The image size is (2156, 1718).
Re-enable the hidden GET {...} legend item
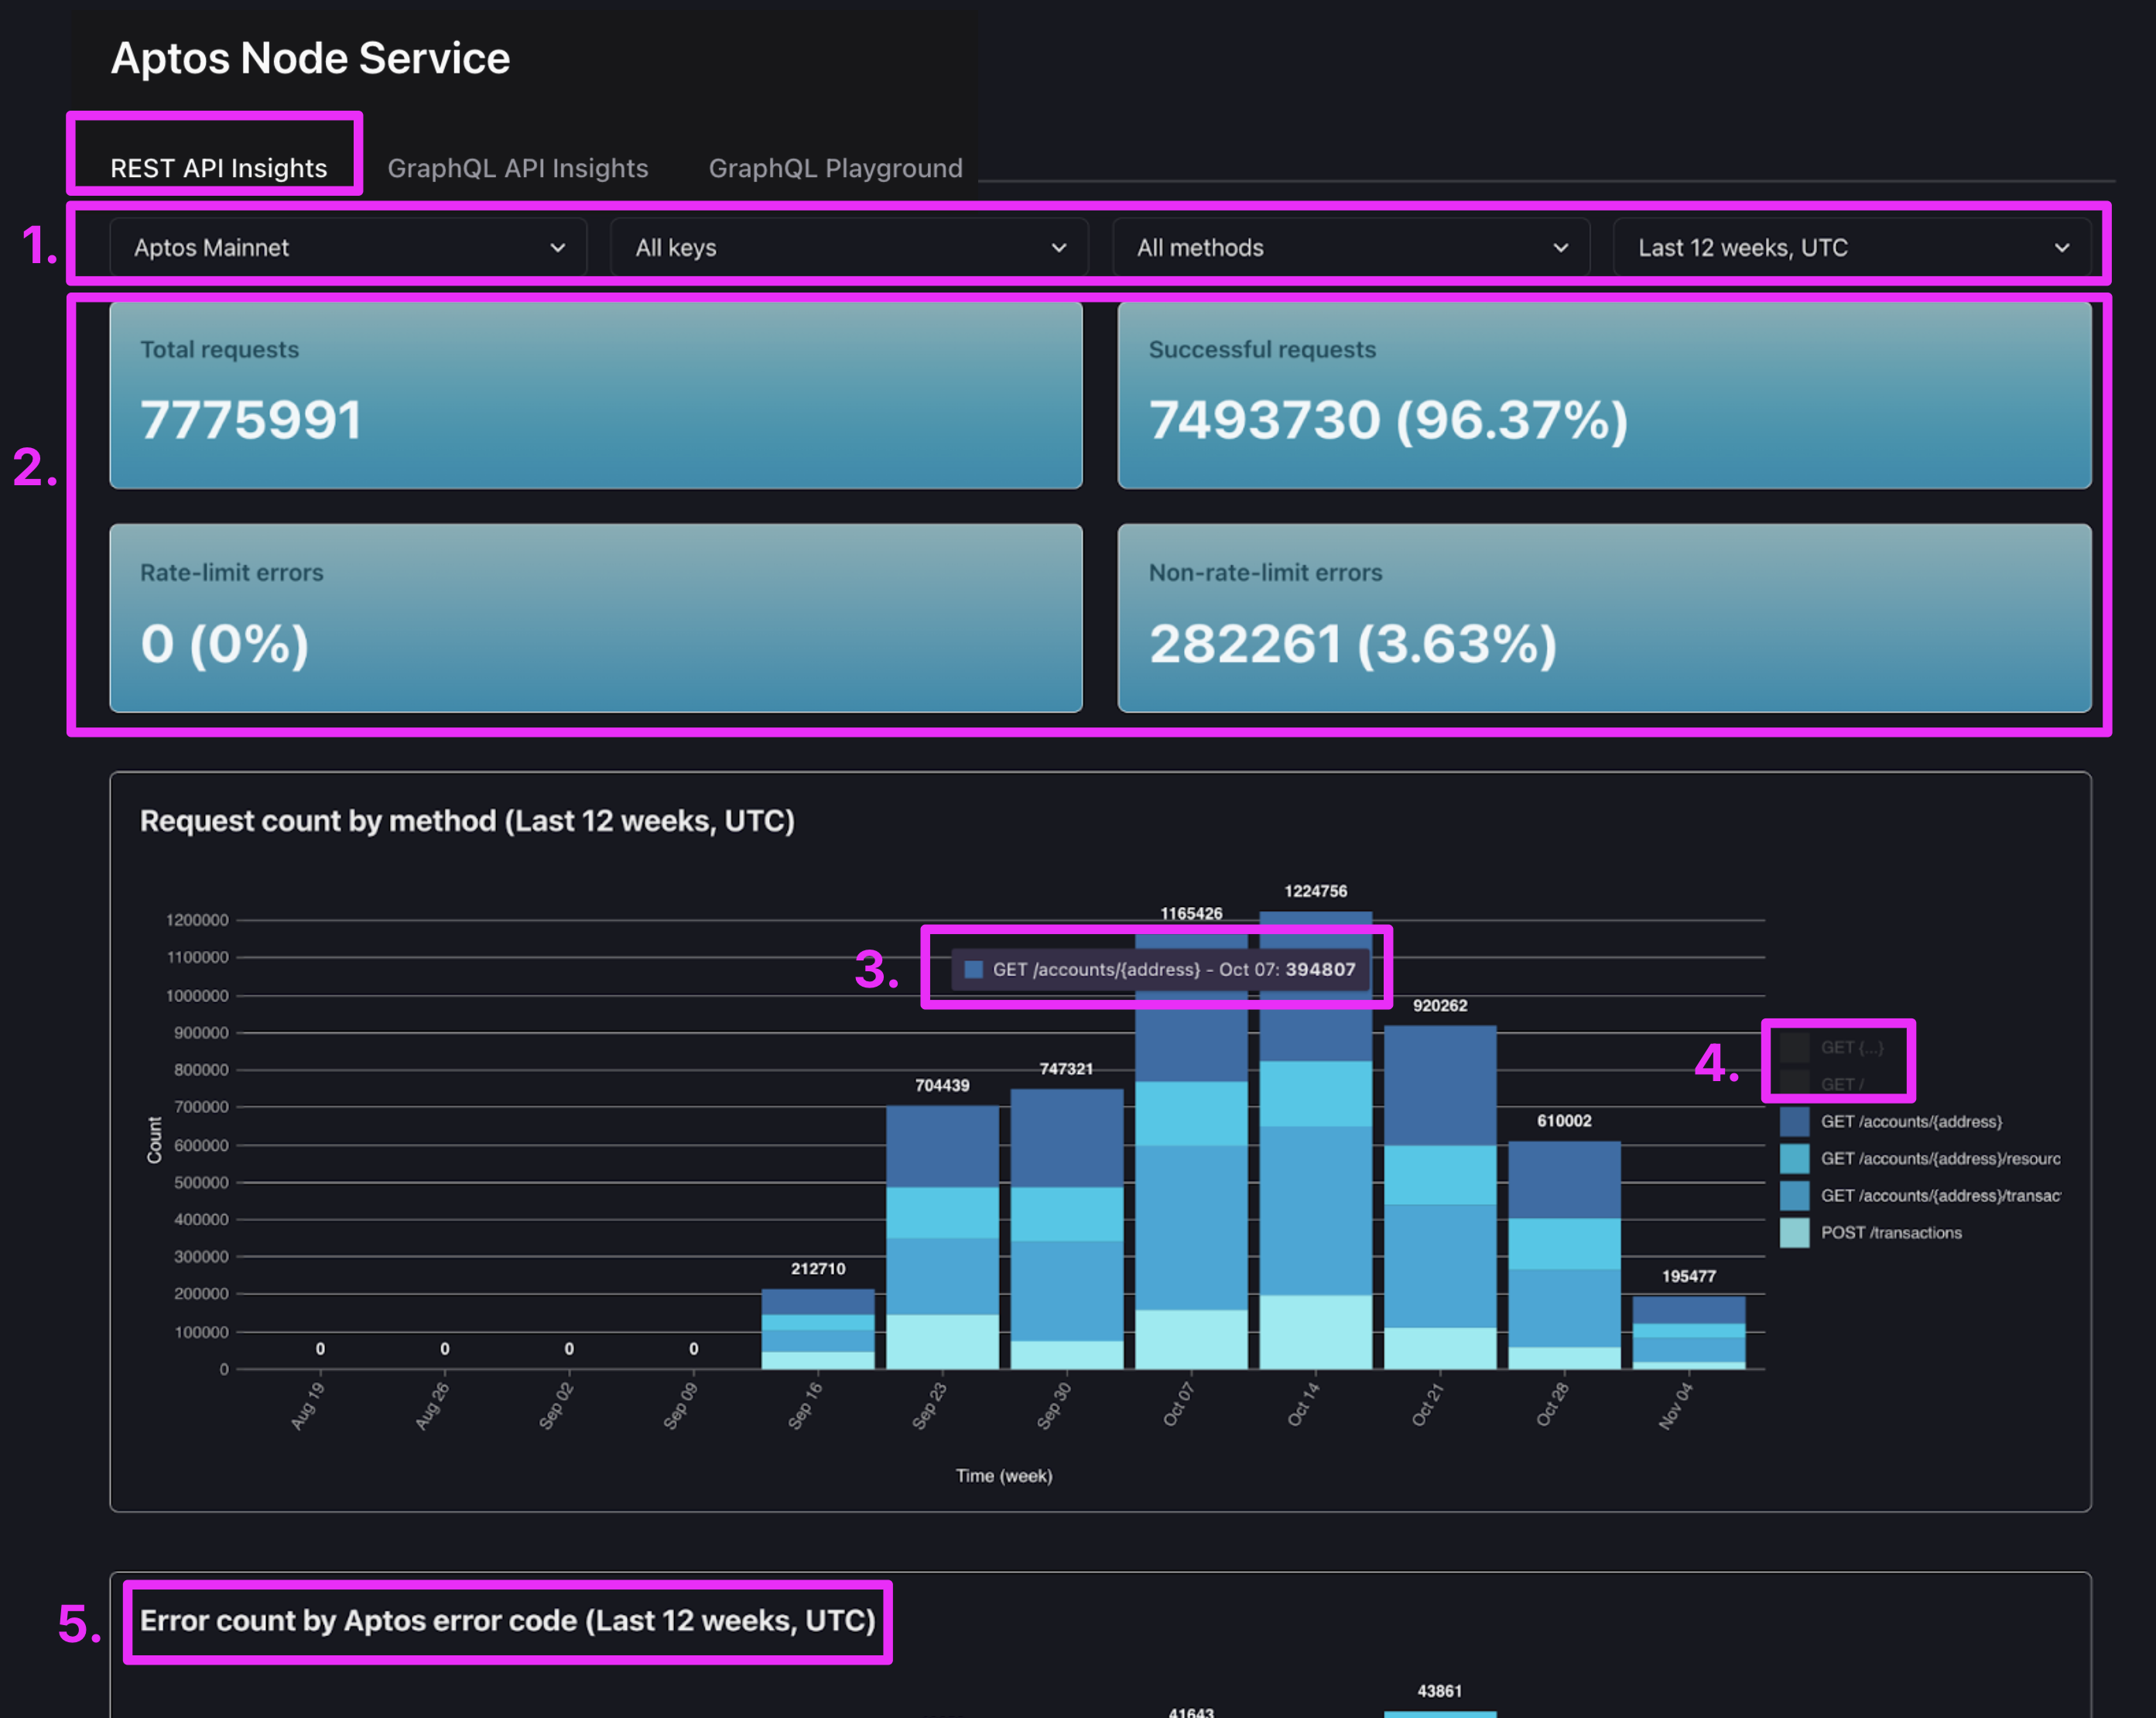coord(1850,1047)
